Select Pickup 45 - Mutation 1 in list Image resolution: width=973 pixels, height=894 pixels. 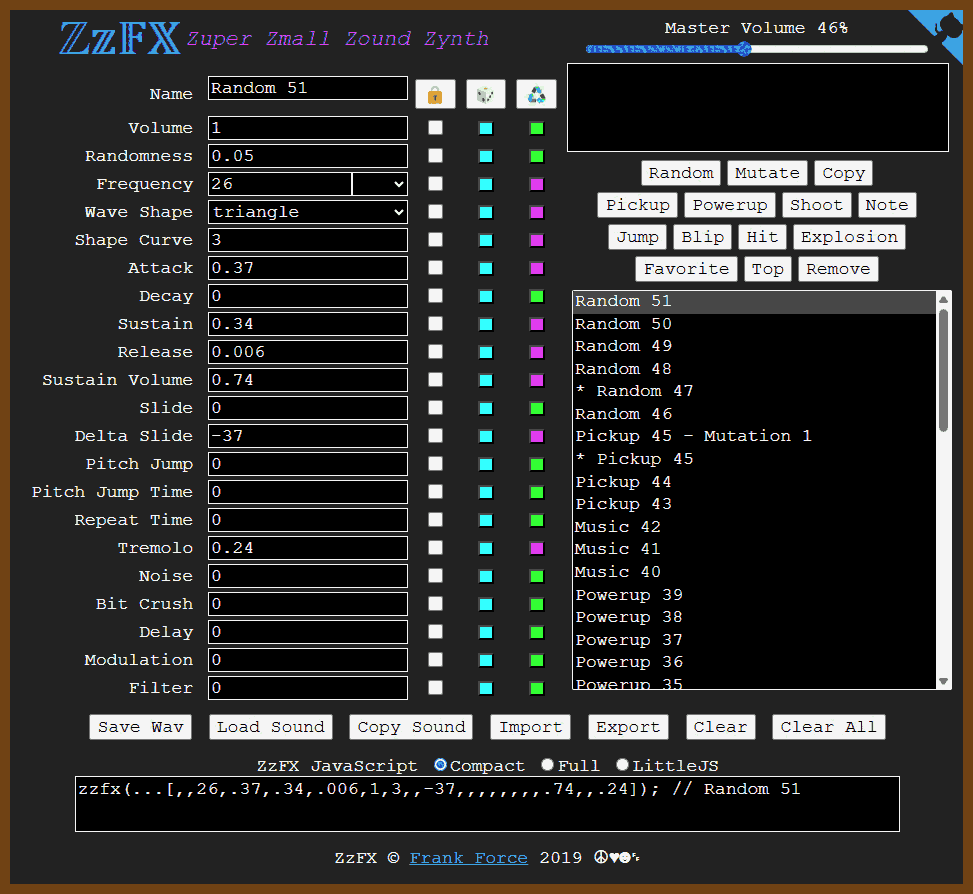pyautogui.click(x=693, y=436)
